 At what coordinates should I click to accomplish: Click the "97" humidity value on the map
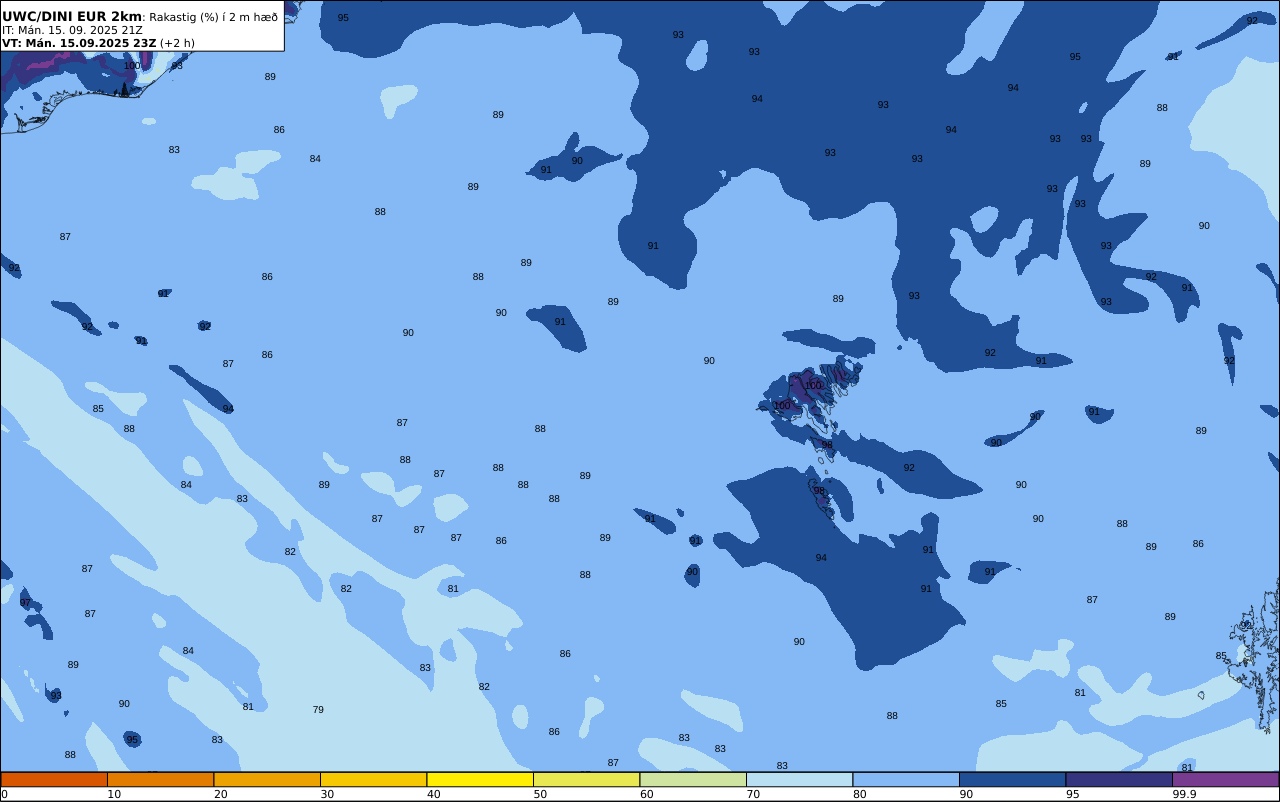tap(25, 603)
